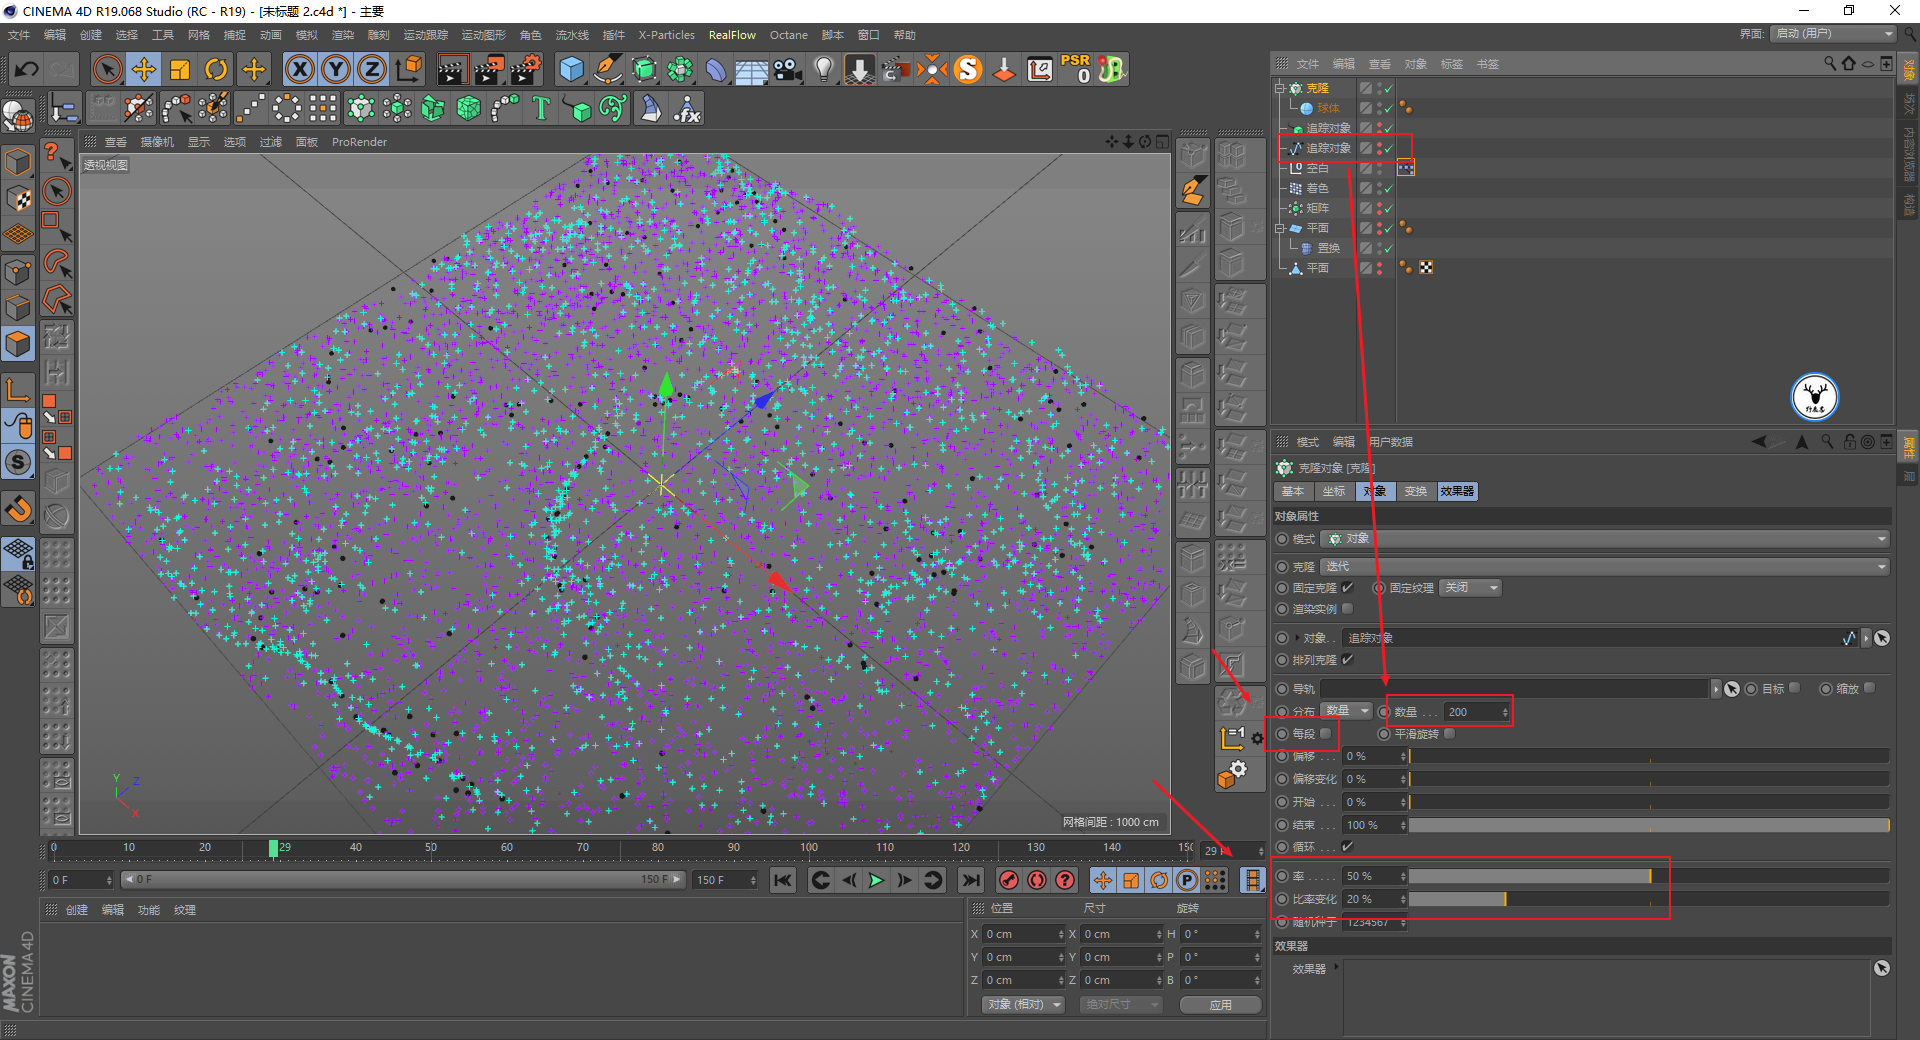Click the record active objects keyframe button

coord(1009,880)
